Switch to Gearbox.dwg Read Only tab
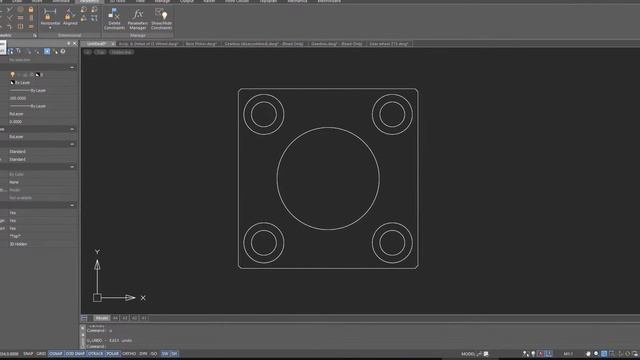The image size is (640, 360). pos(337,44)
